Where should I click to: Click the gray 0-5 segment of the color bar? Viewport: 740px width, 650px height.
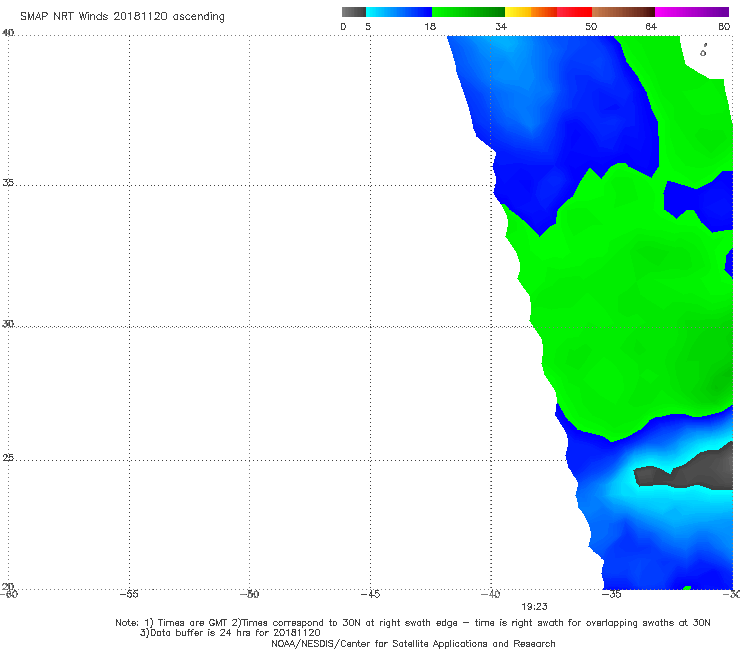[353, 12]
